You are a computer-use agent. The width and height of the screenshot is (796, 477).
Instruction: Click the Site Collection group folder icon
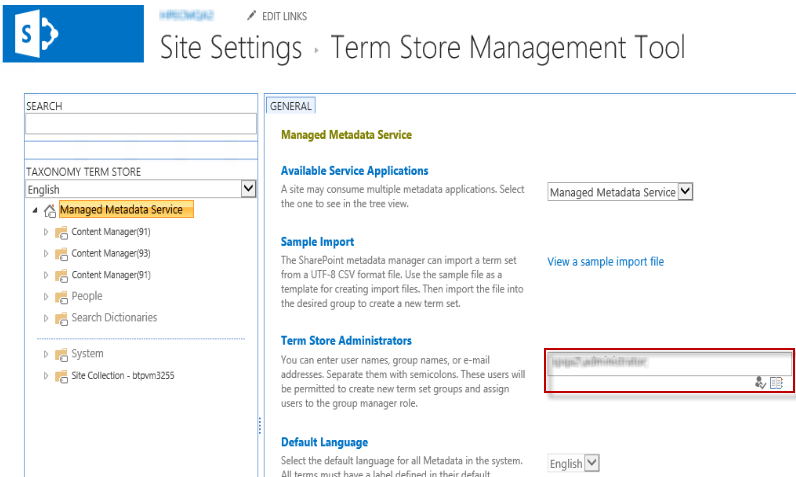pyautogui.click(x=61, y=376)
